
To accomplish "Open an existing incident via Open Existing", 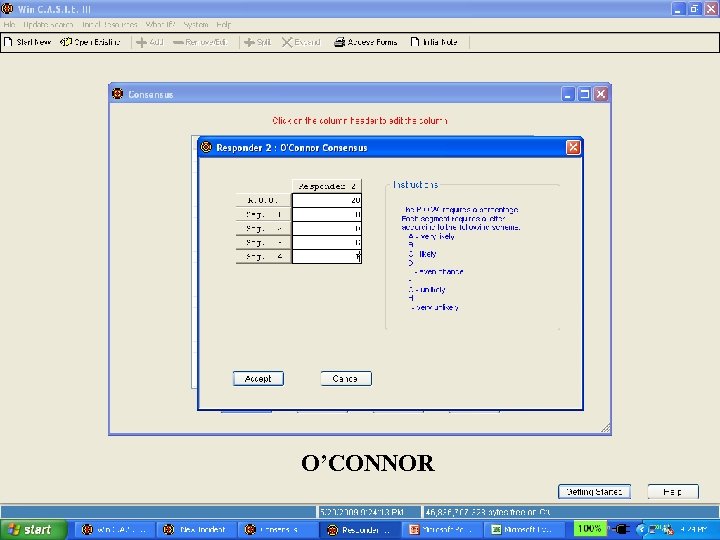I will pos(90,42).
